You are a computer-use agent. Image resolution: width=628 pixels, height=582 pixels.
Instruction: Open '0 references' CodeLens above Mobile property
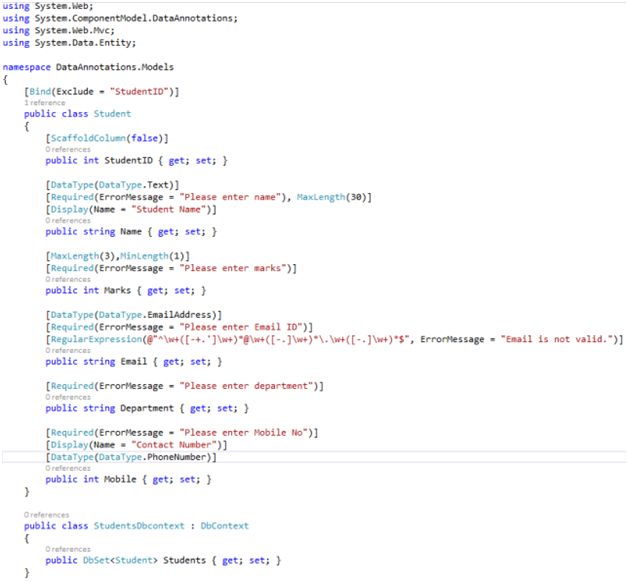[68, 468]
